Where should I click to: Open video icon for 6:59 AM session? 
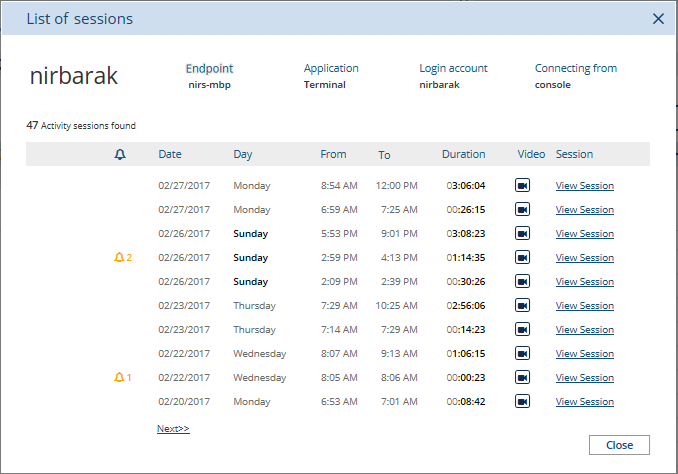click(x=522, y=210)
